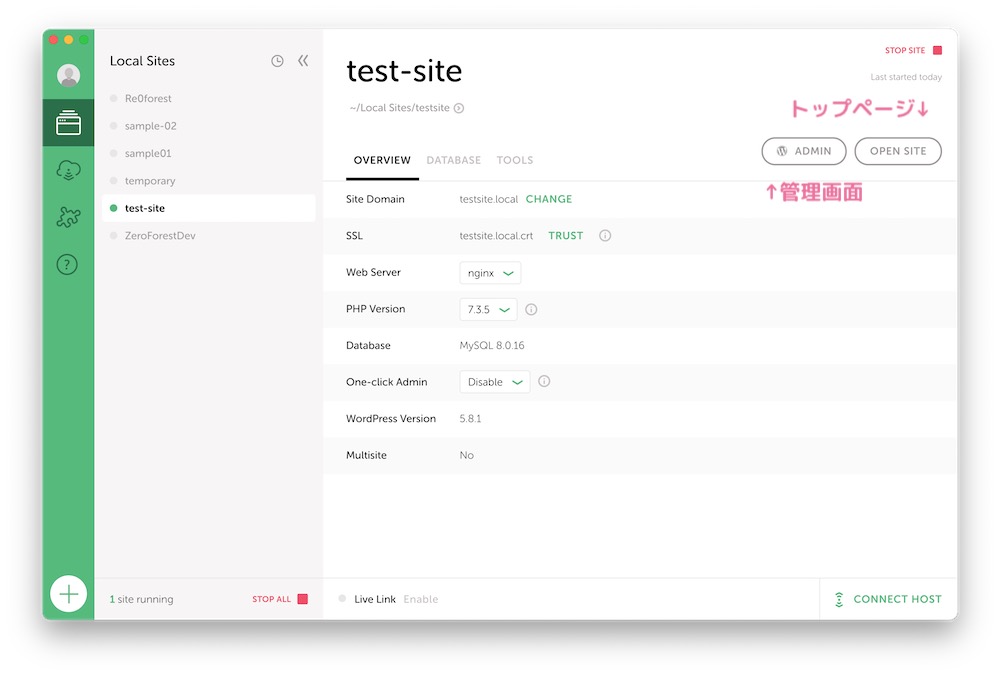Click the WordPress Version label
This screenshot has width=1000, height=676.
391,418
